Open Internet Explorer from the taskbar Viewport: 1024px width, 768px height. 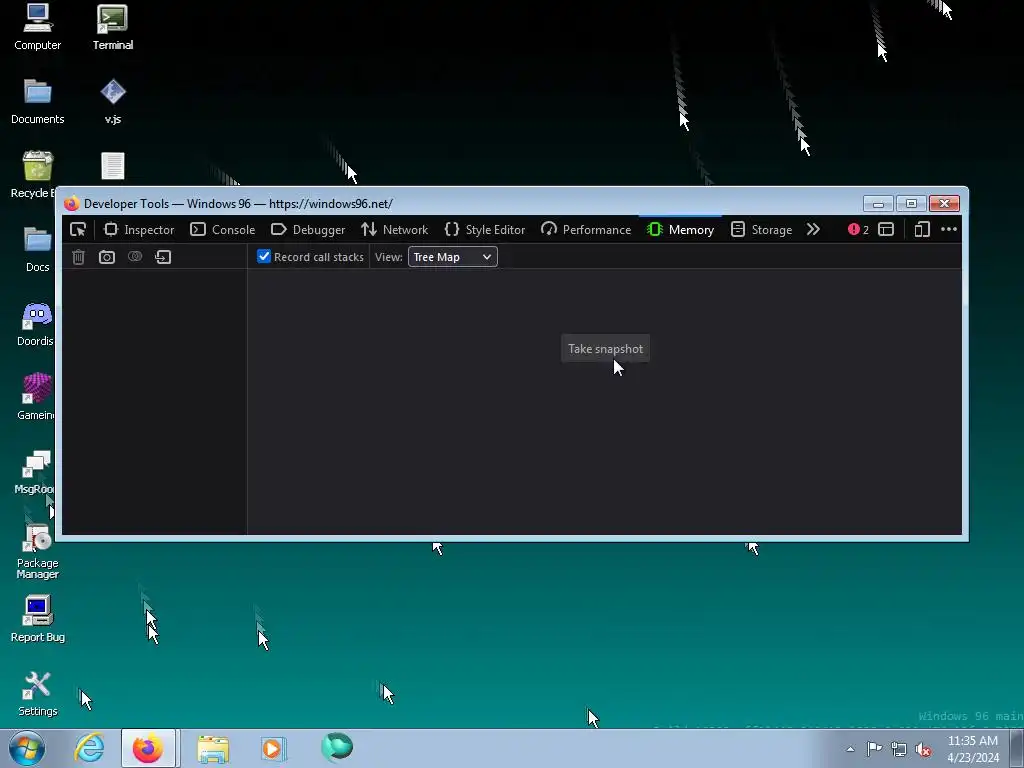[x=89, y=748]
